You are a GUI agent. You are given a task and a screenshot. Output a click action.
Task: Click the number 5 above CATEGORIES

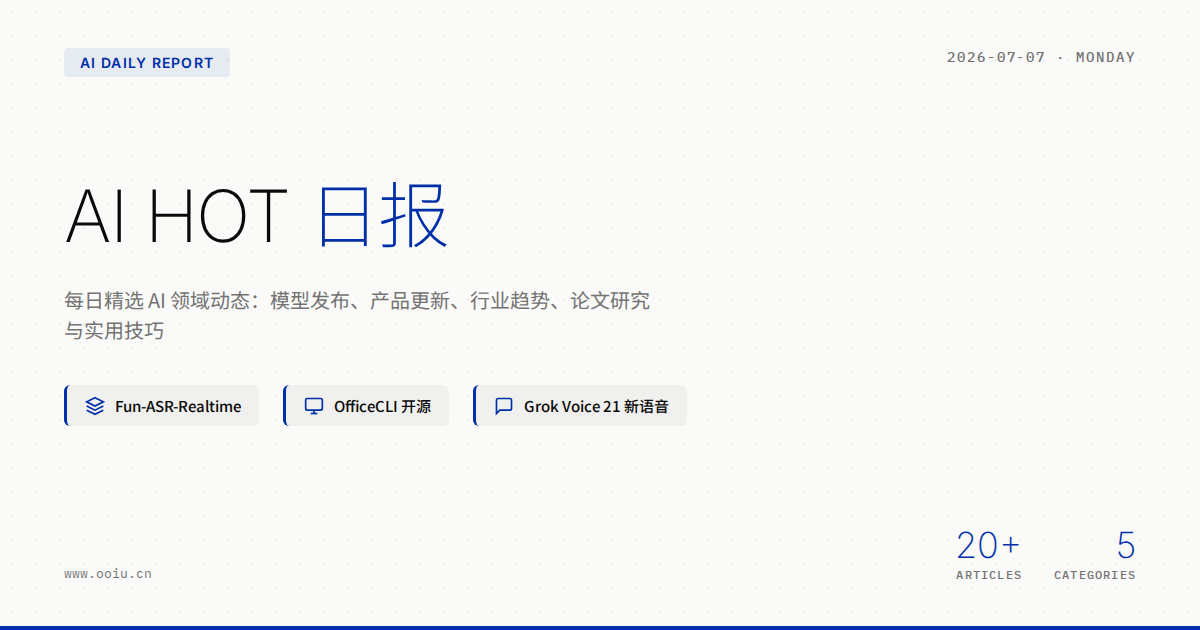coord(1126,546)
